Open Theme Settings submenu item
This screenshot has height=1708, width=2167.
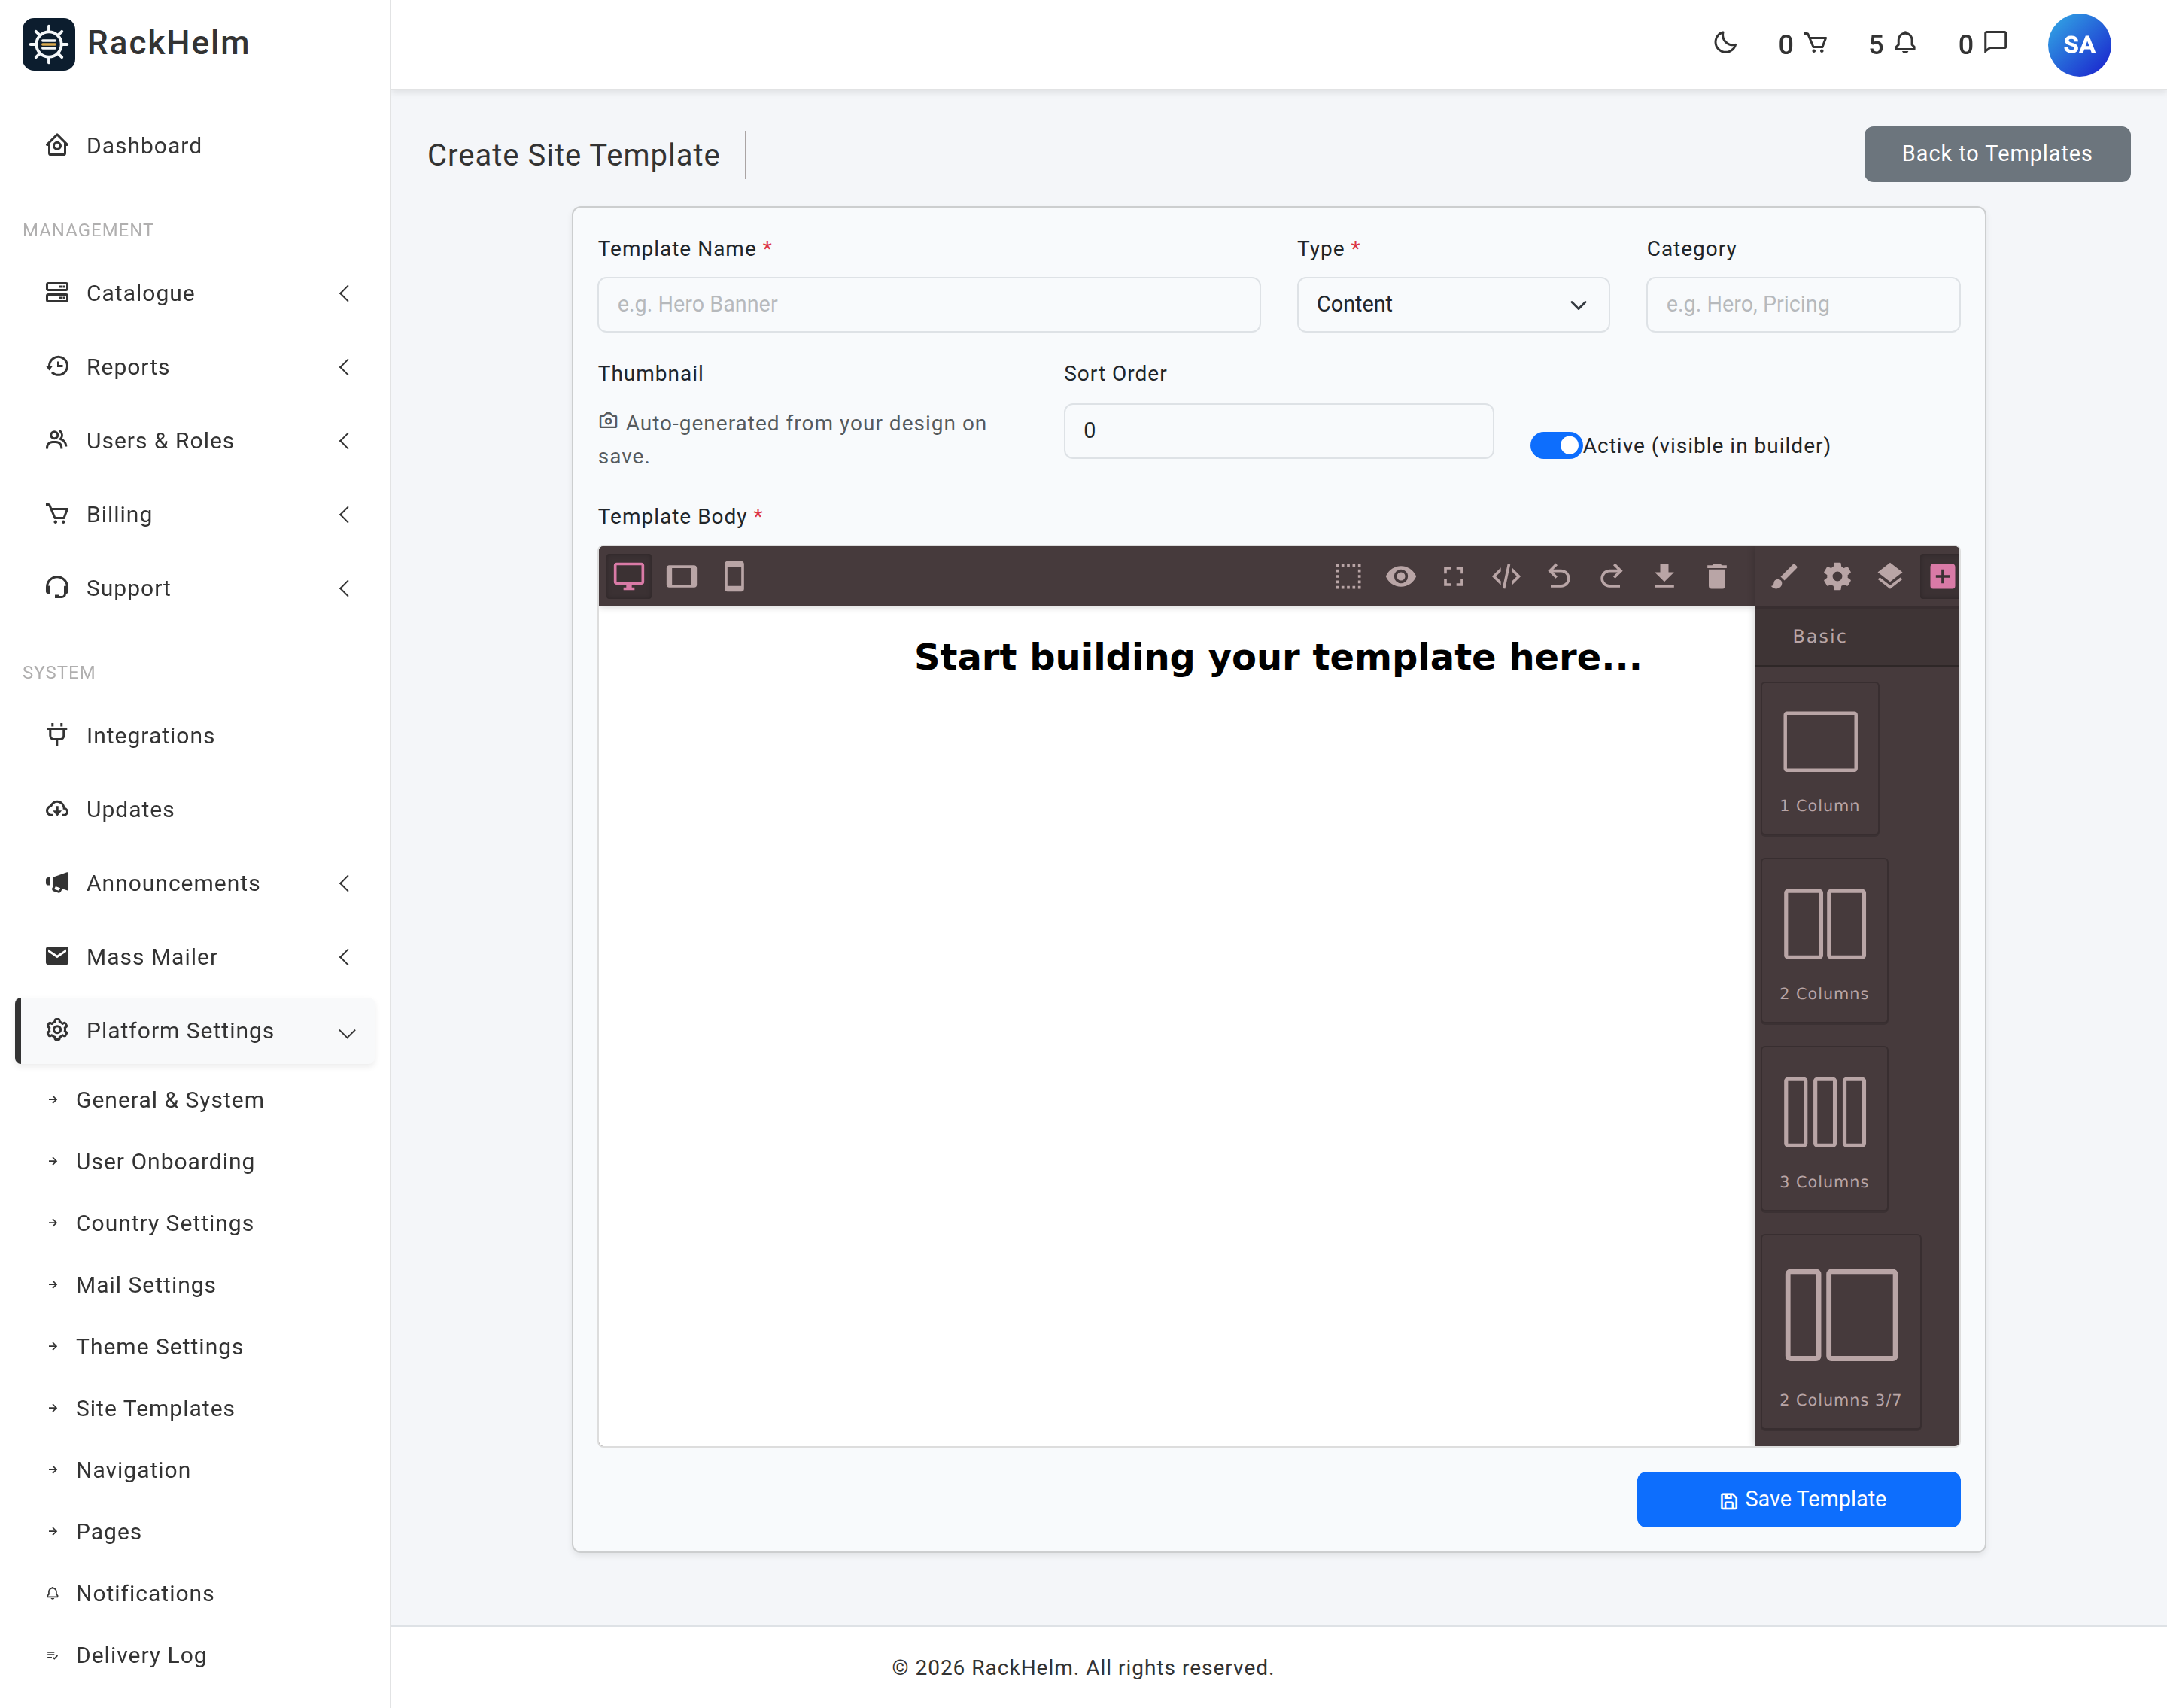160,1347
